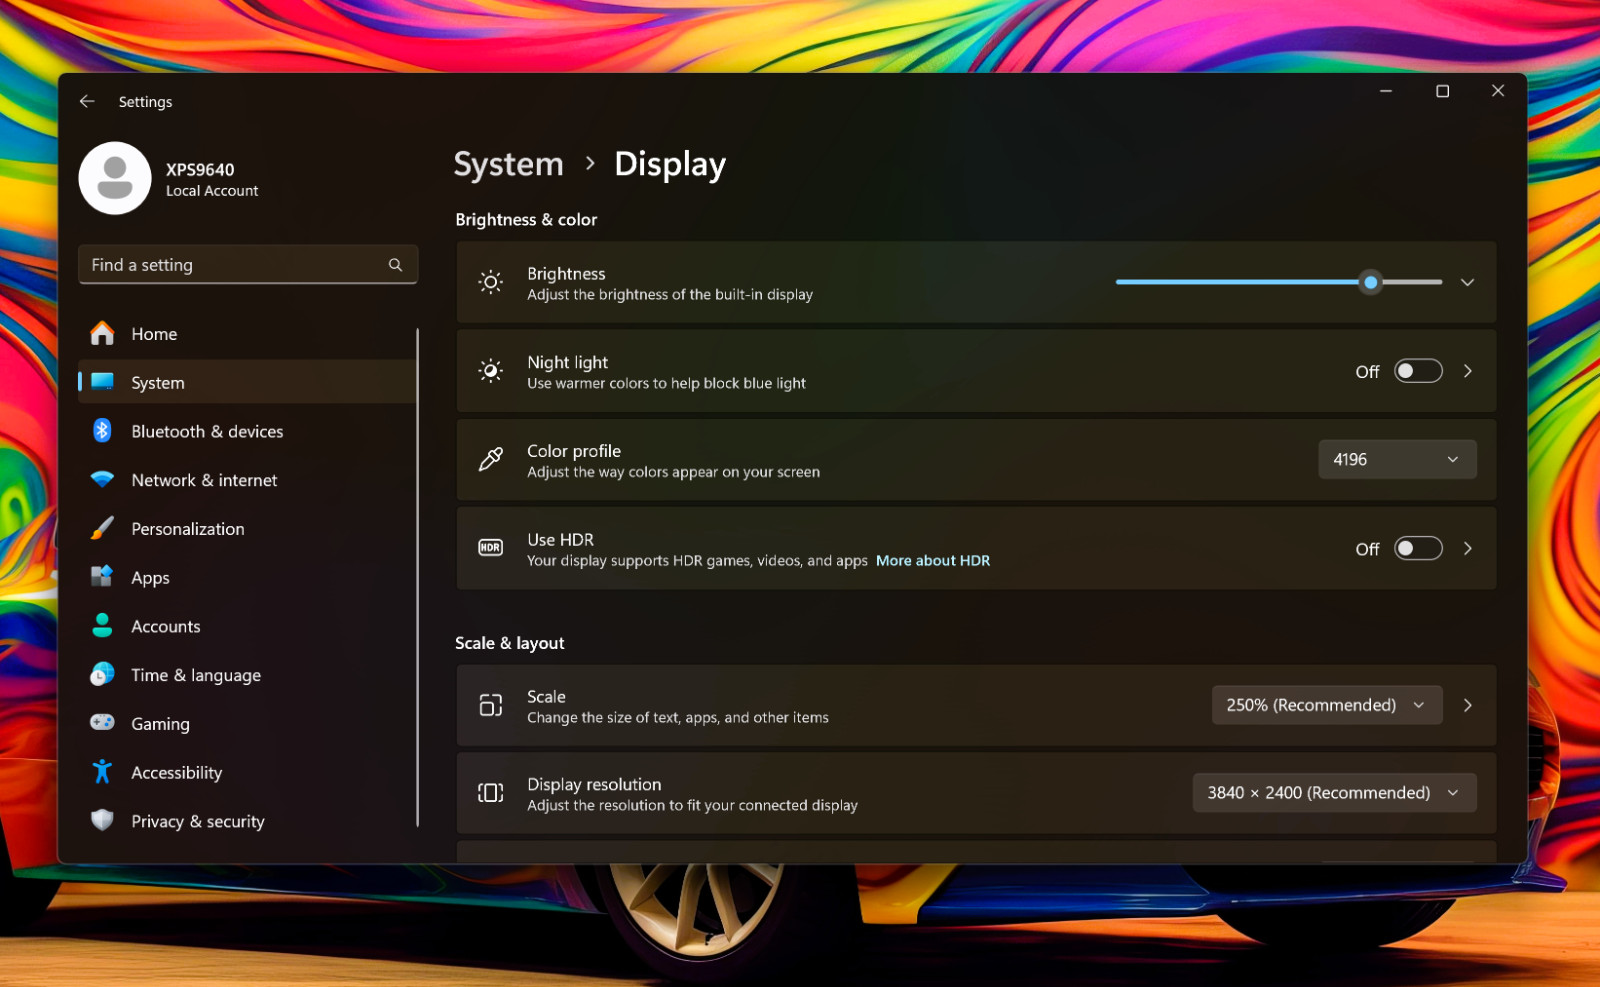Open Time & language settings
This screenshot has width=1600, height=987.
click(247, 675)
